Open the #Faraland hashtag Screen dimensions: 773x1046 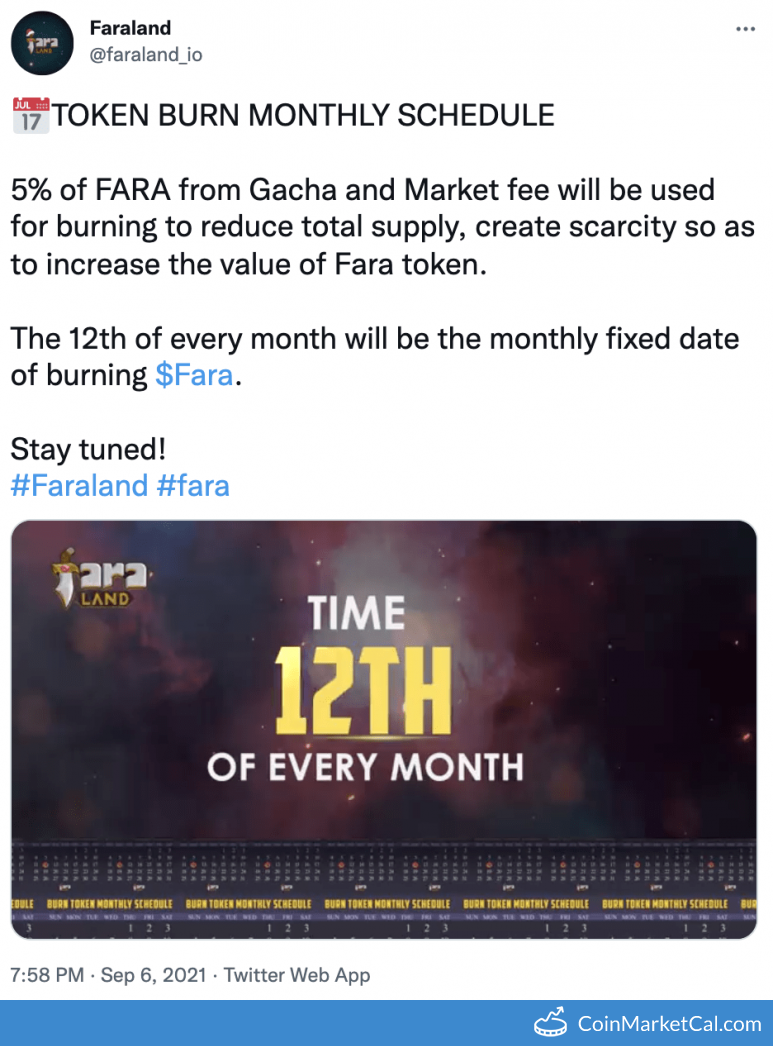tap(79, 486)
